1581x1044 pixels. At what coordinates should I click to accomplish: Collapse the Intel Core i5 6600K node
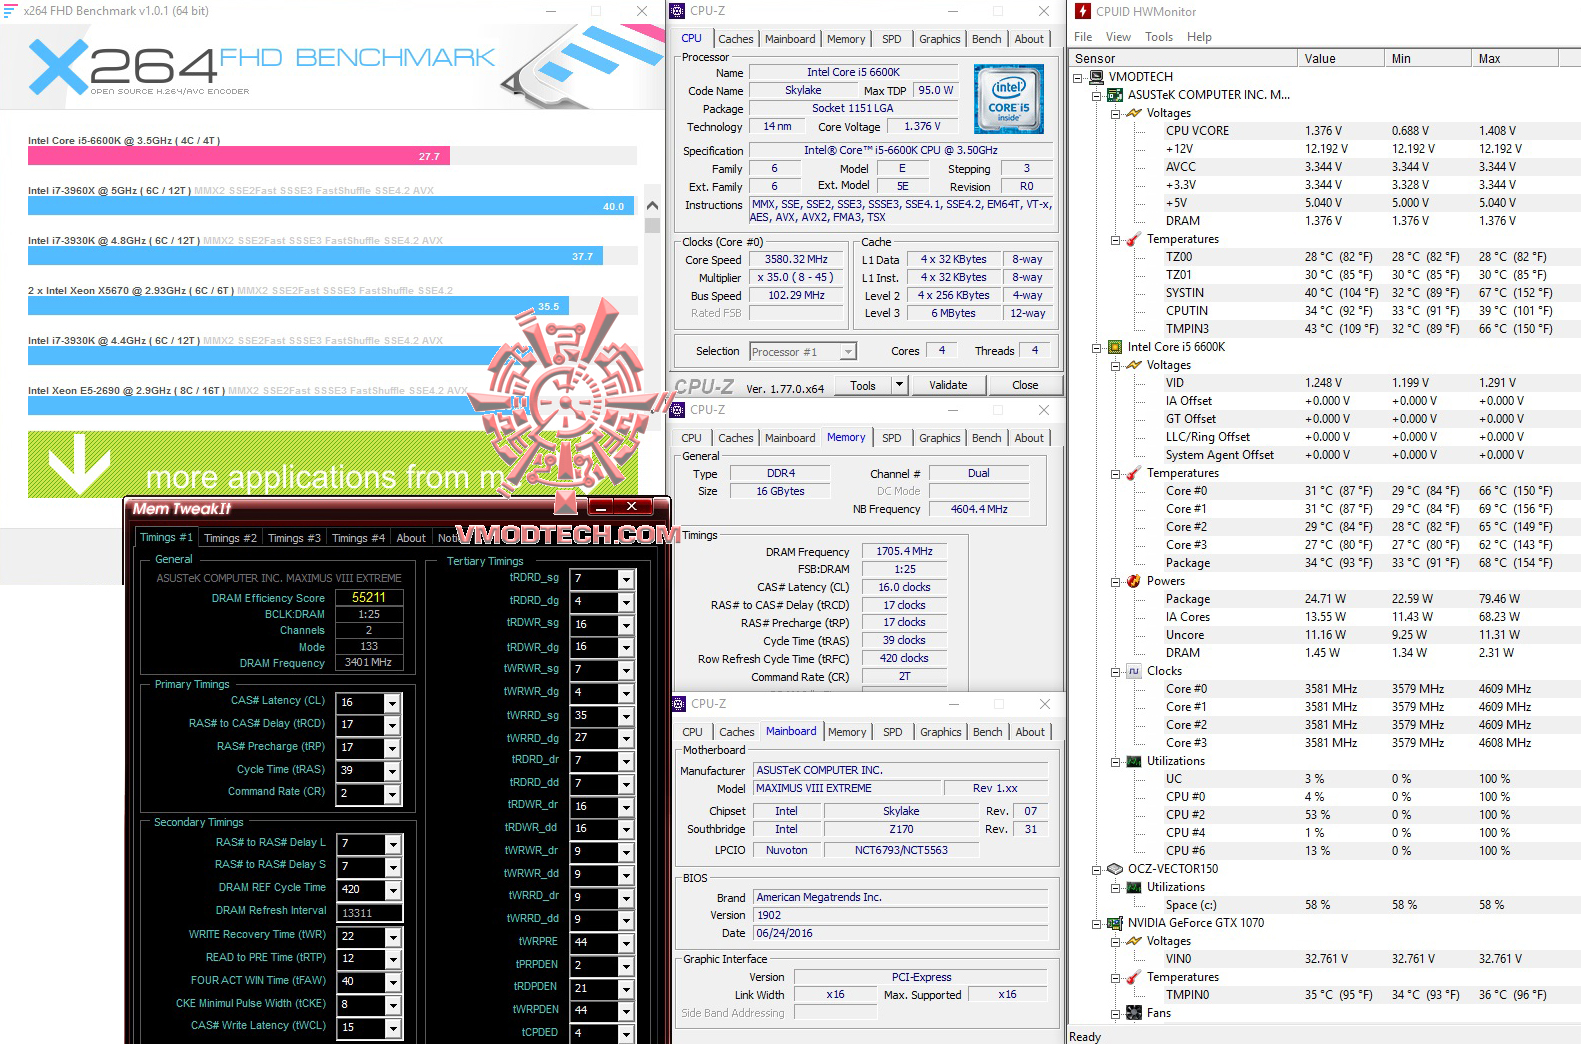click(x=1097, y=347)
